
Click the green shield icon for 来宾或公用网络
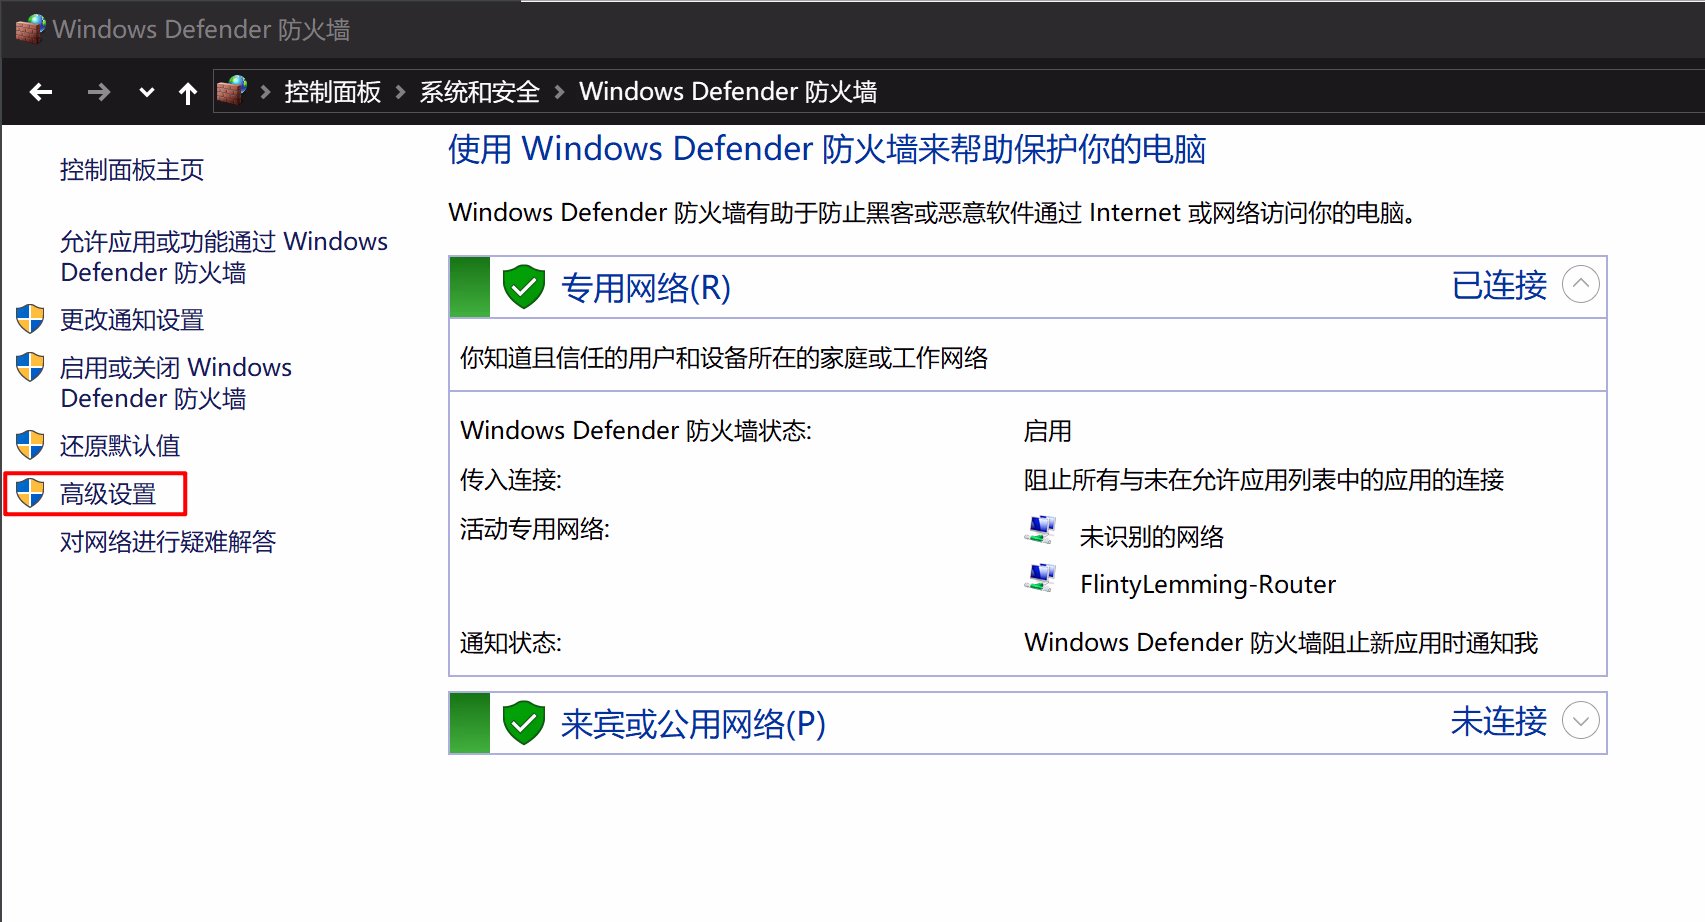[523, 723]
